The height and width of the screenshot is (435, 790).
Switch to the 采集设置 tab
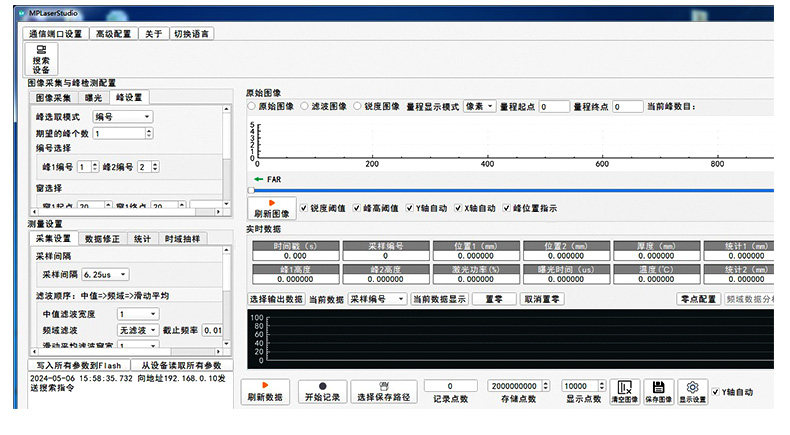(x=53, y=238)
